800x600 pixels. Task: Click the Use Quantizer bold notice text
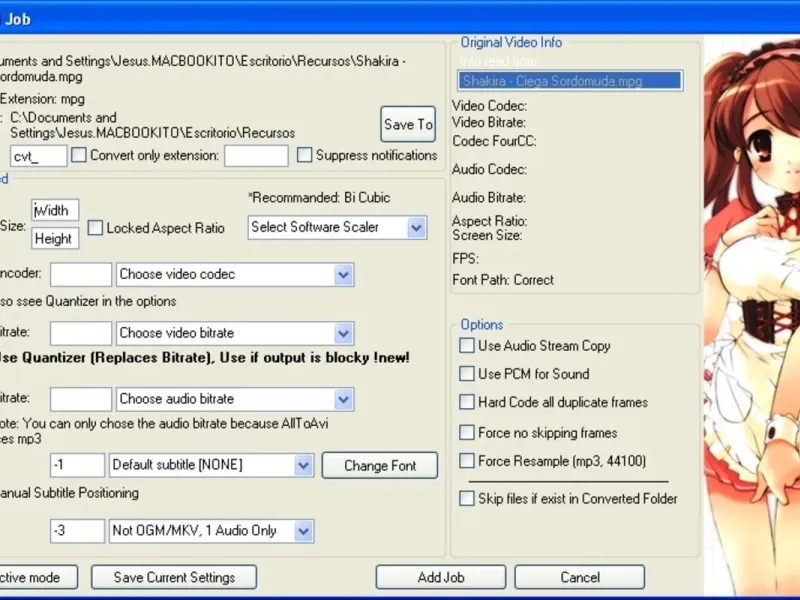click(x=204, y=357)
